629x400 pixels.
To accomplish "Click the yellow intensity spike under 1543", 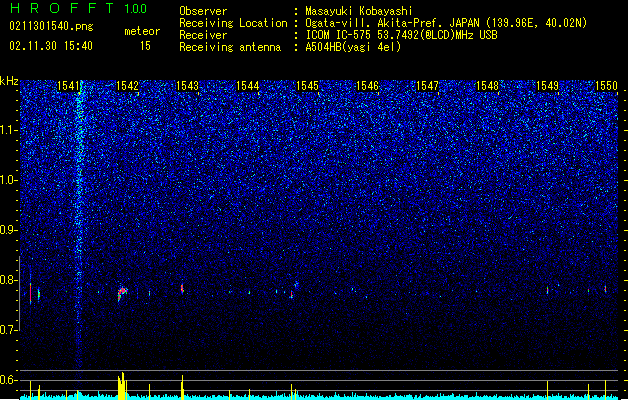I will click(x=182, y=386).
